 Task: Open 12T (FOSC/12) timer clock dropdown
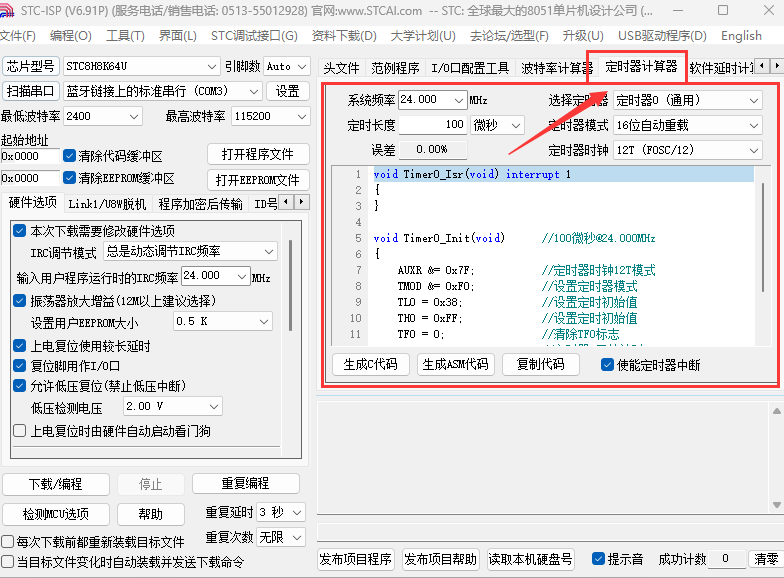click(x=688, y=150)
